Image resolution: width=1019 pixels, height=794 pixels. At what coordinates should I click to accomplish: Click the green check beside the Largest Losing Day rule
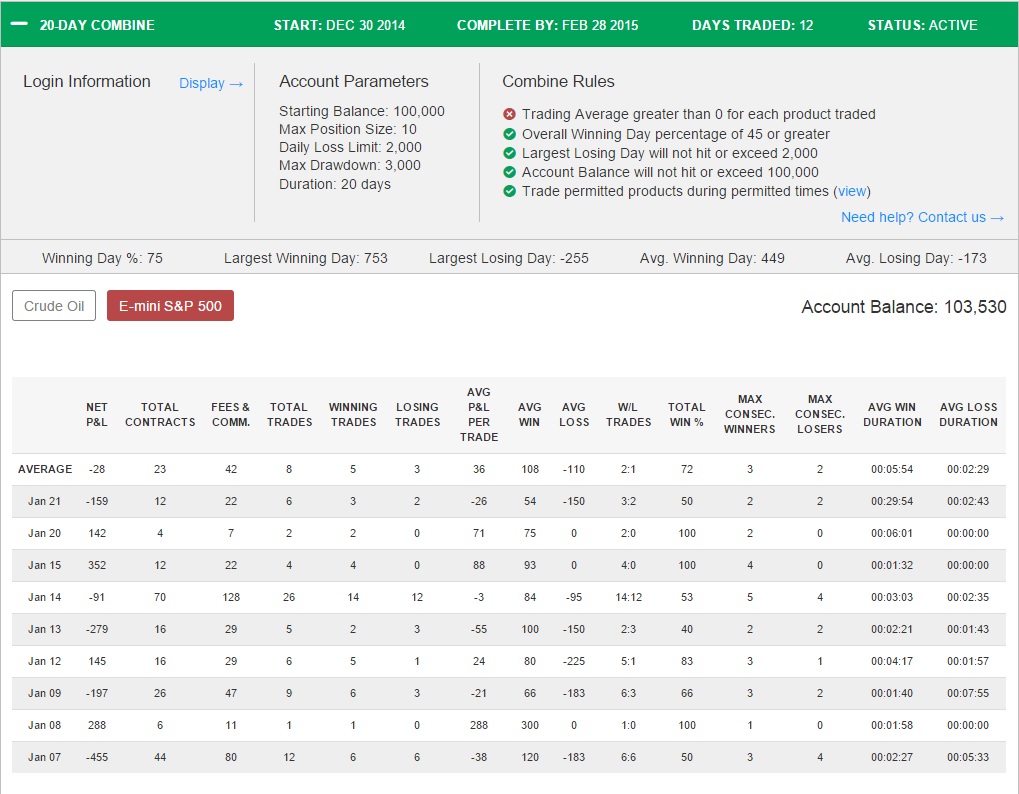pyautogui.click(x=510, y=153)
